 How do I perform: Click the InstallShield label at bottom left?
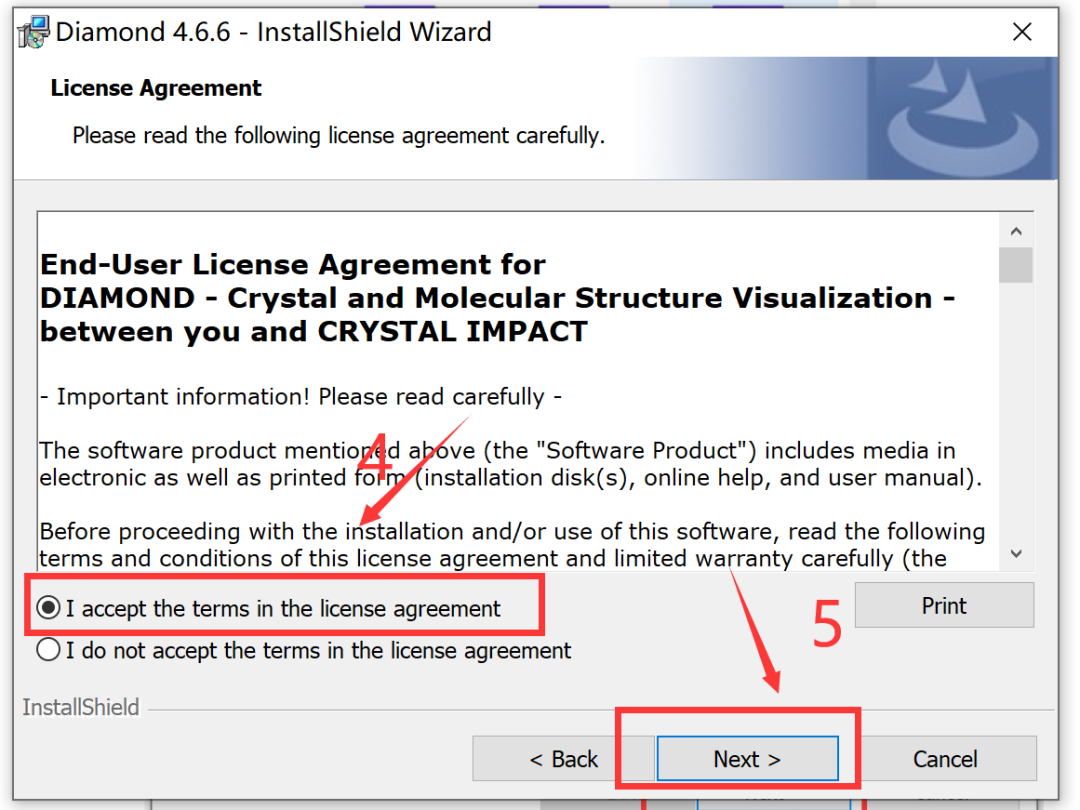[81, 708]
